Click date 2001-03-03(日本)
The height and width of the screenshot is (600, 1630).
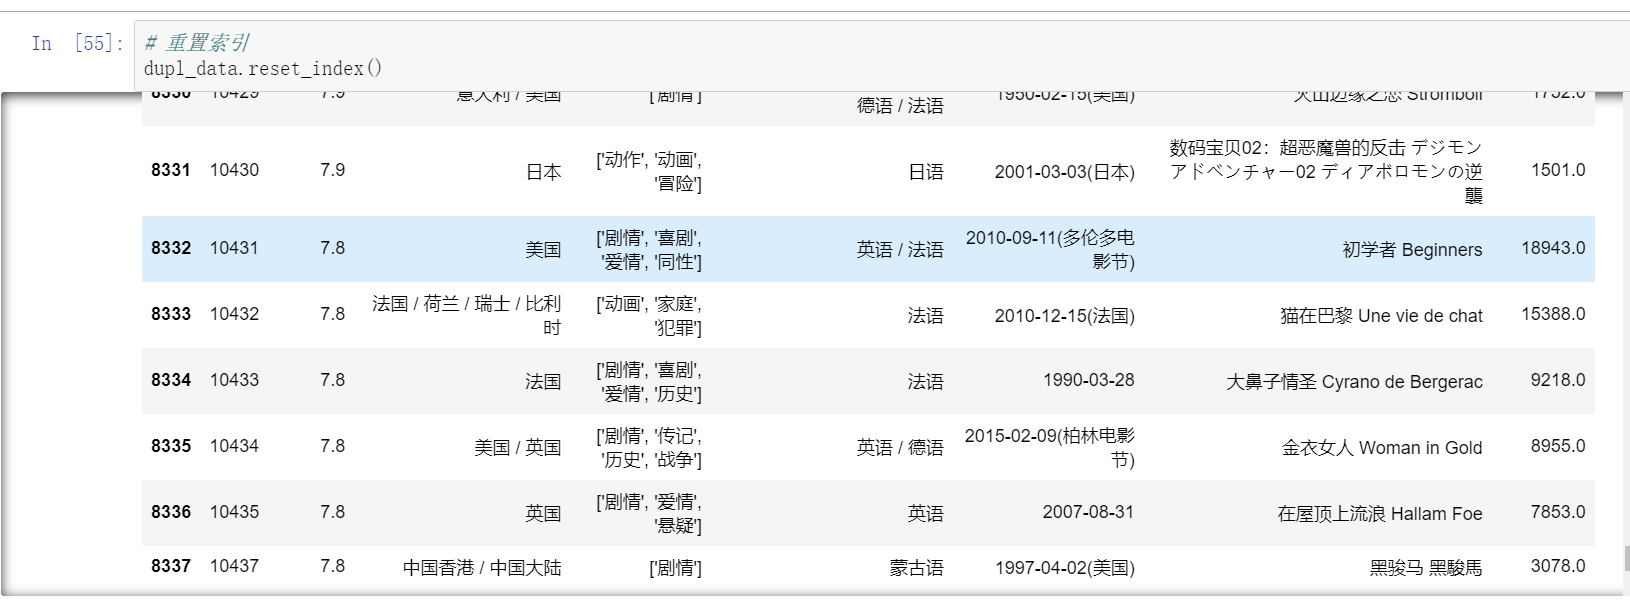point(1064,172)
